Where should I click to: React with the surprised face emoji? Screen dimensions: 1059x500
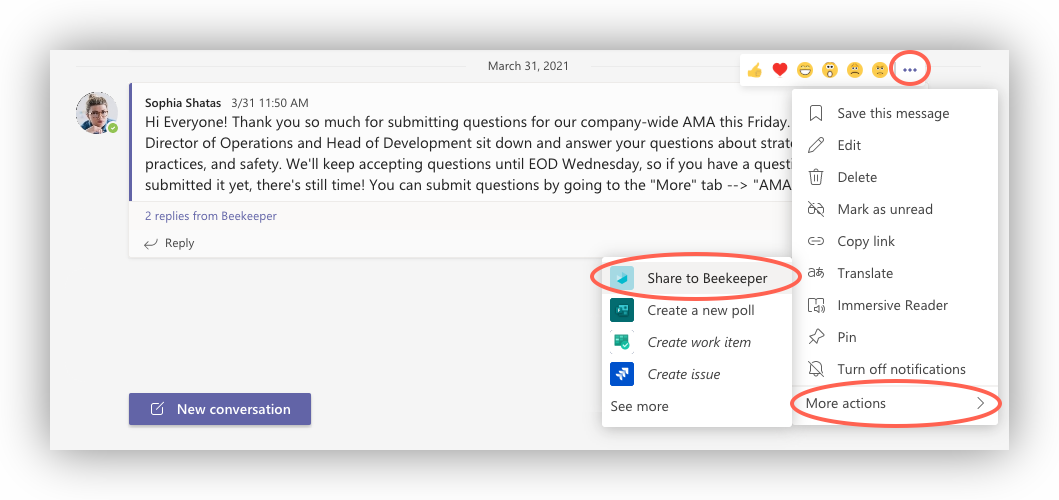pos(830,70)
